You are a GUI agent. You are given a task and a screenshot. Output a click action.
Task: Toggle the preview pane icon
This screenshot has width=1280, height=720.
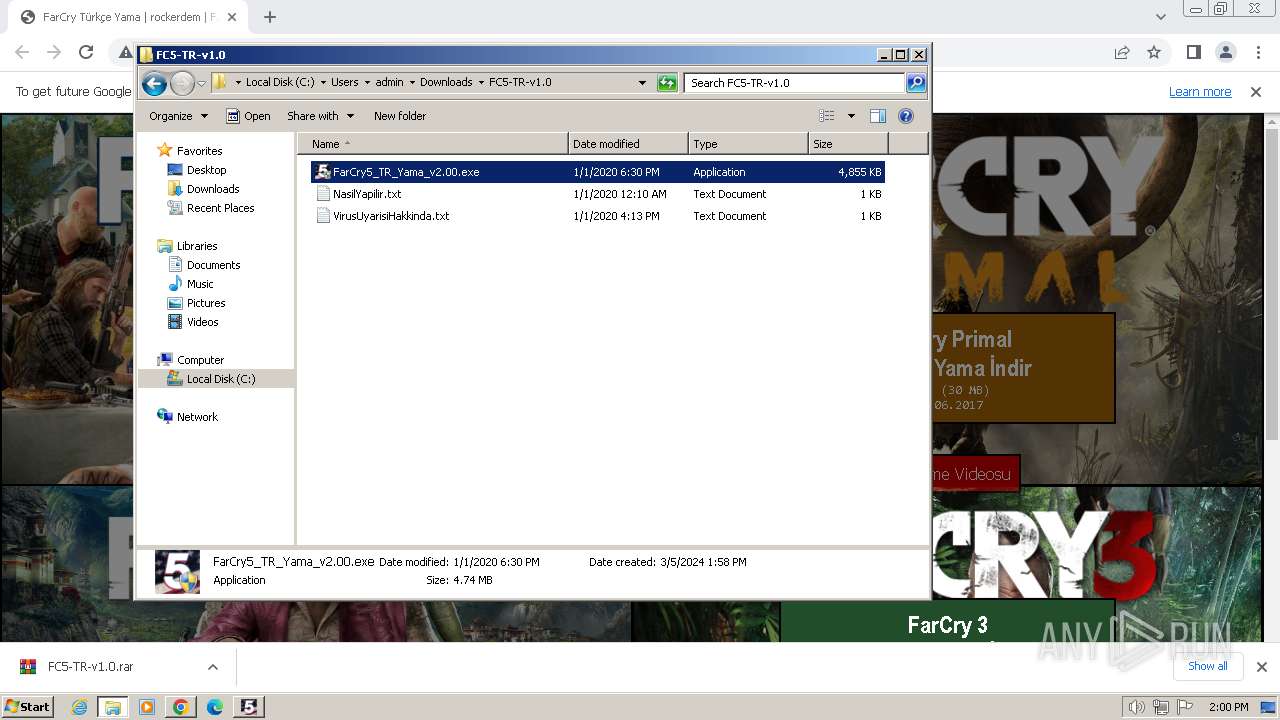(878, 116)
